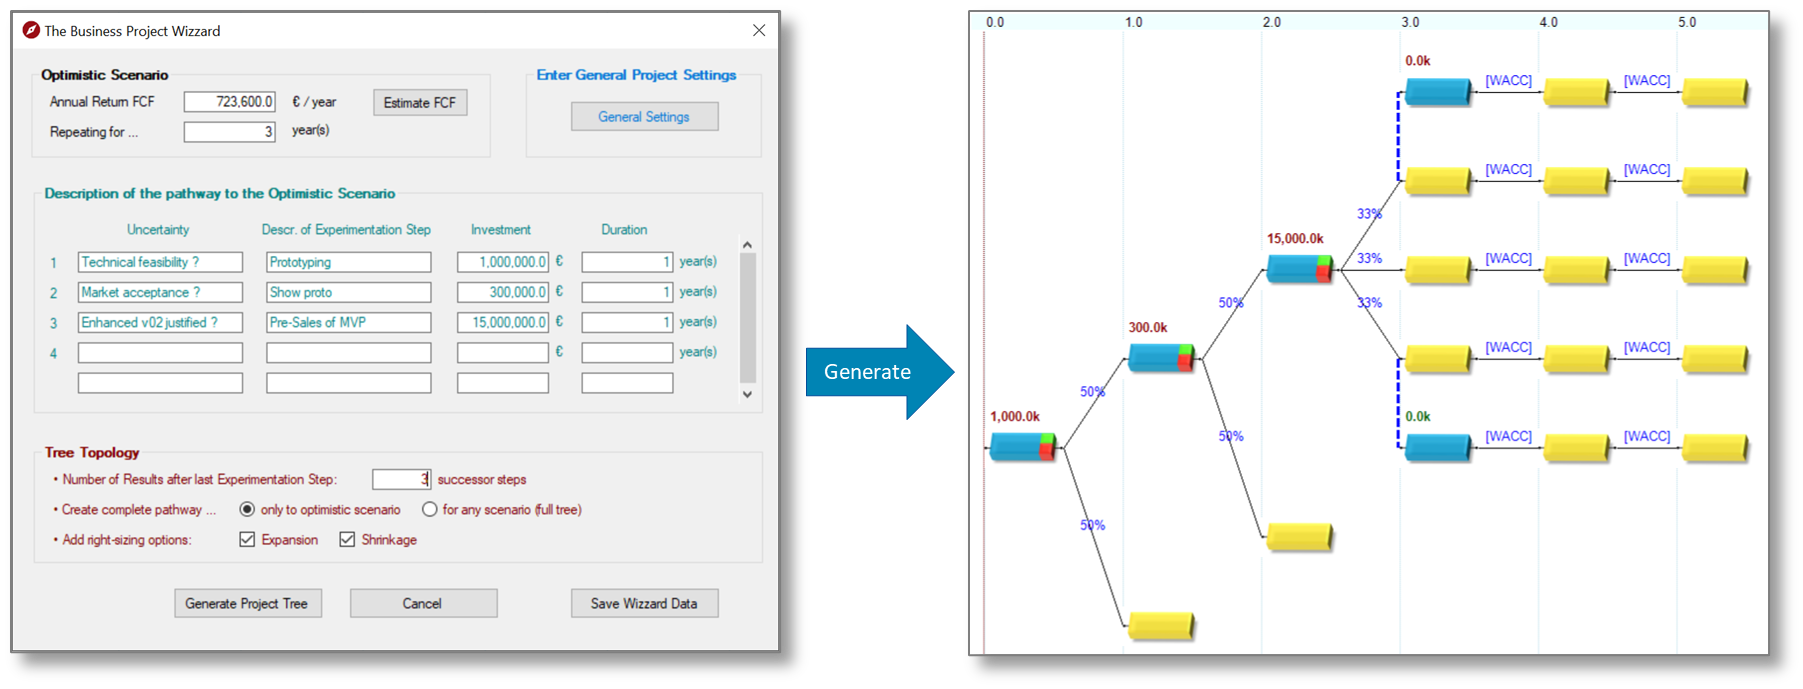Select the blue node labeled 300.0k

click(1160, 357)
